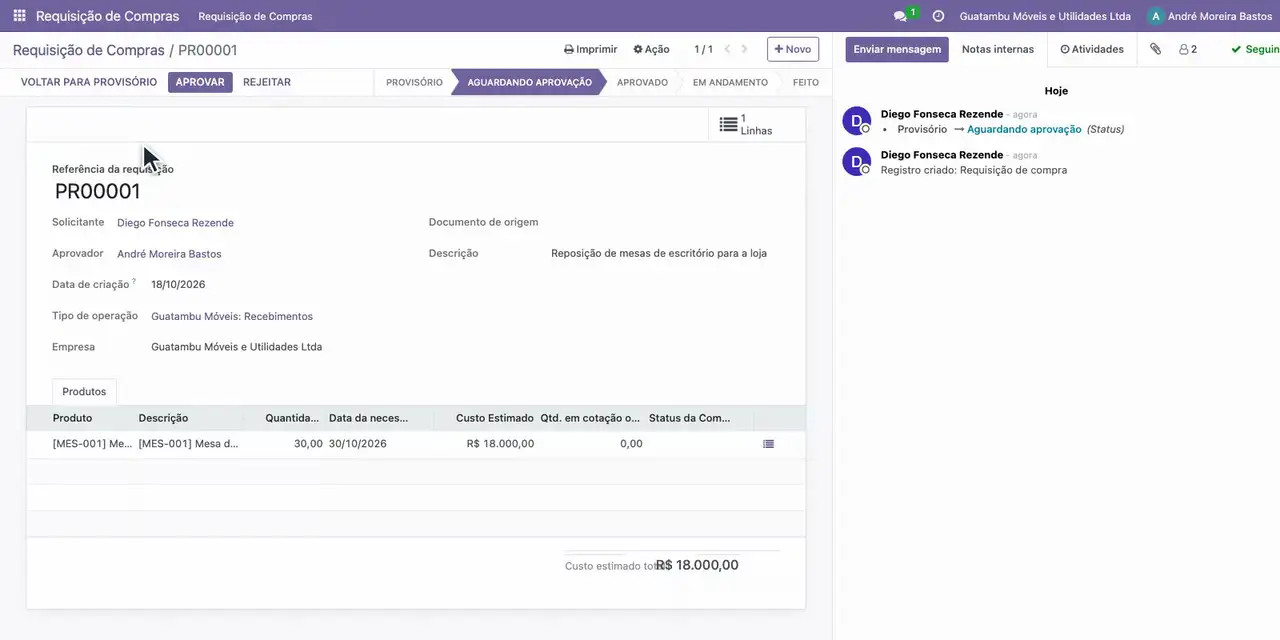Select the Em Andamento status stage
The width and height of the screenshot is (1280, 640).
pyautogui.click(x=730, y=82)
